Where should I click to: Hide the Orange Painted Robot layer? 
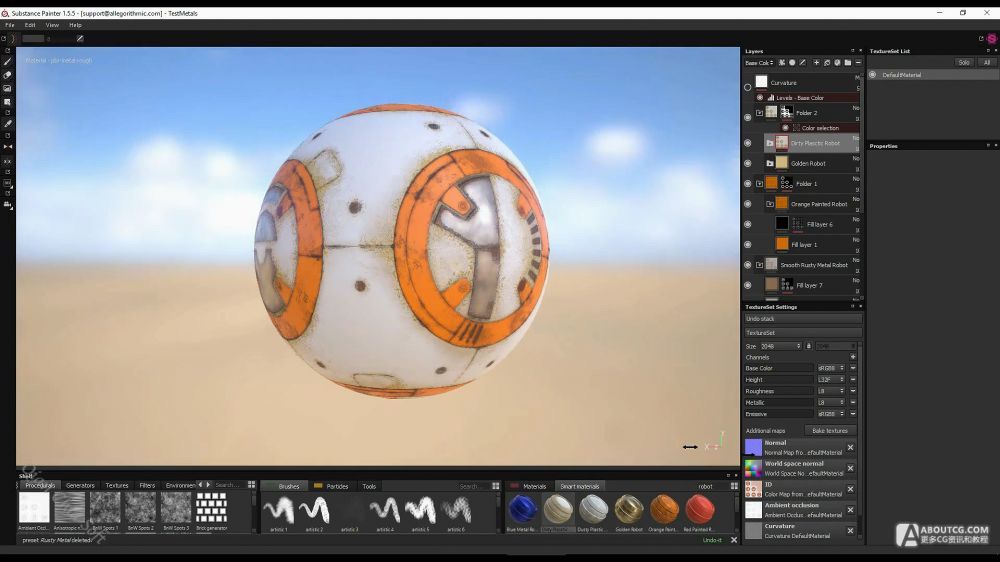[x=747, y=204]
